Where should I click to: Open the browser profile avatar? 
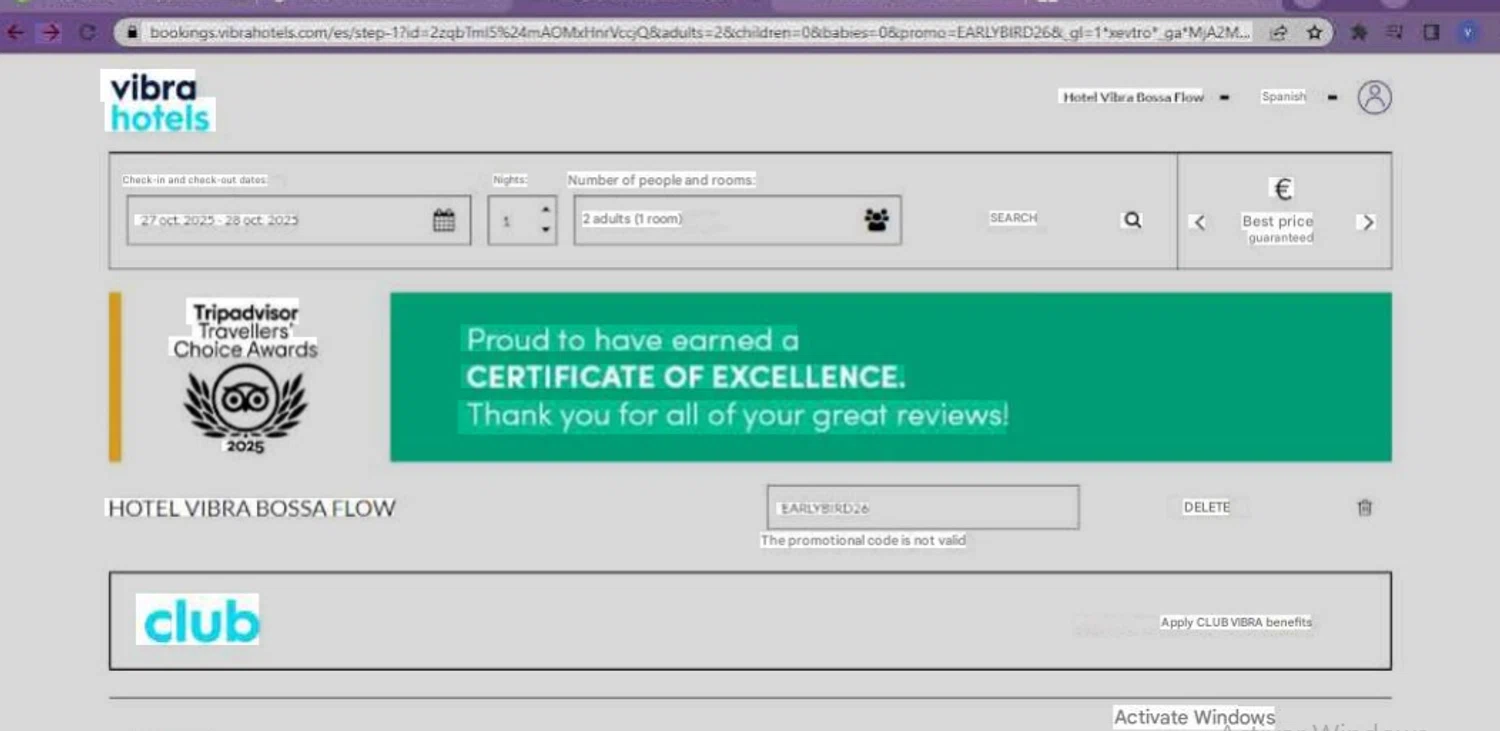click(x=1467, y=33)
